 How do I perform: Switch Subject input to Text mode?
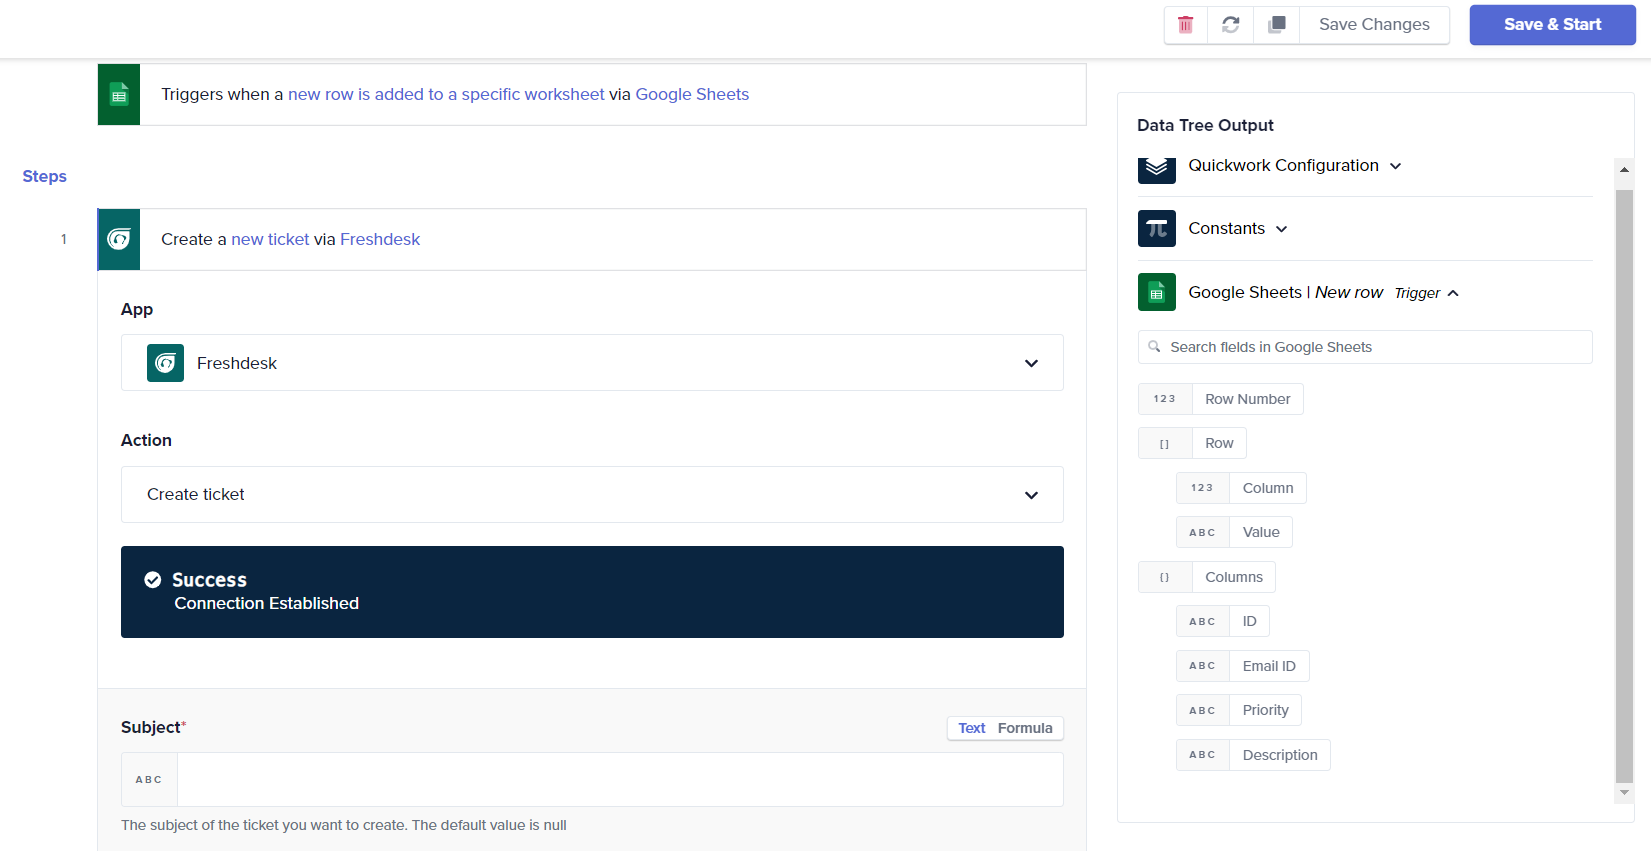(x=972, y=728)
